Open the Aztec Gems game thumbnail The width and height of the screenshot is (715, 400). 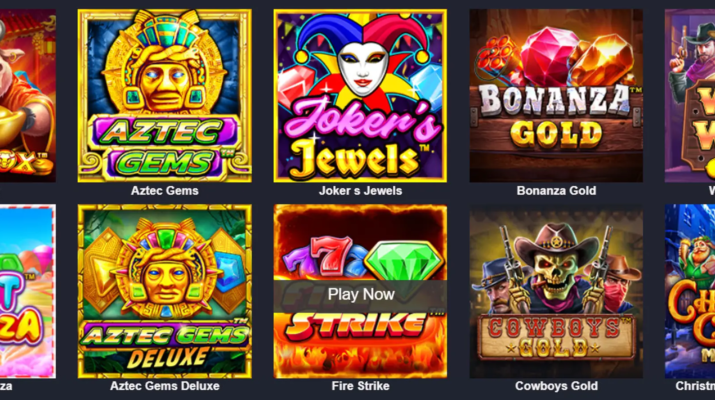[164, 96]
